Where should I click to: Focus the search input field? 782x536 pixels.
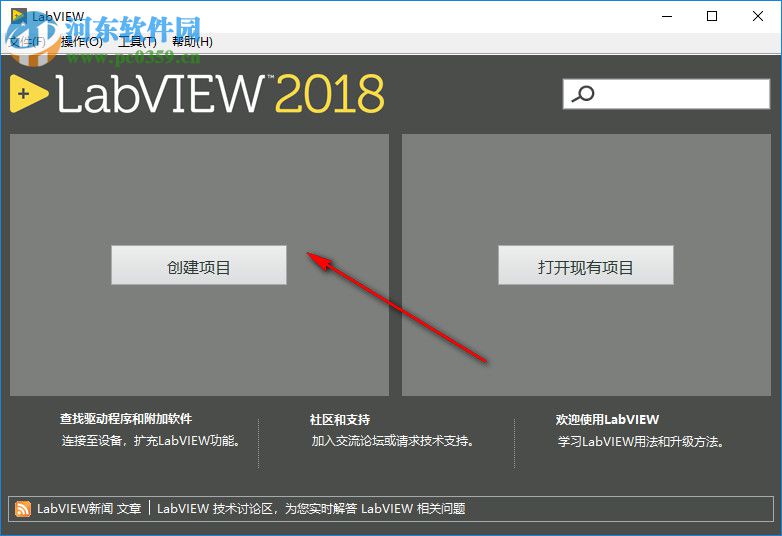pos(666,94)
